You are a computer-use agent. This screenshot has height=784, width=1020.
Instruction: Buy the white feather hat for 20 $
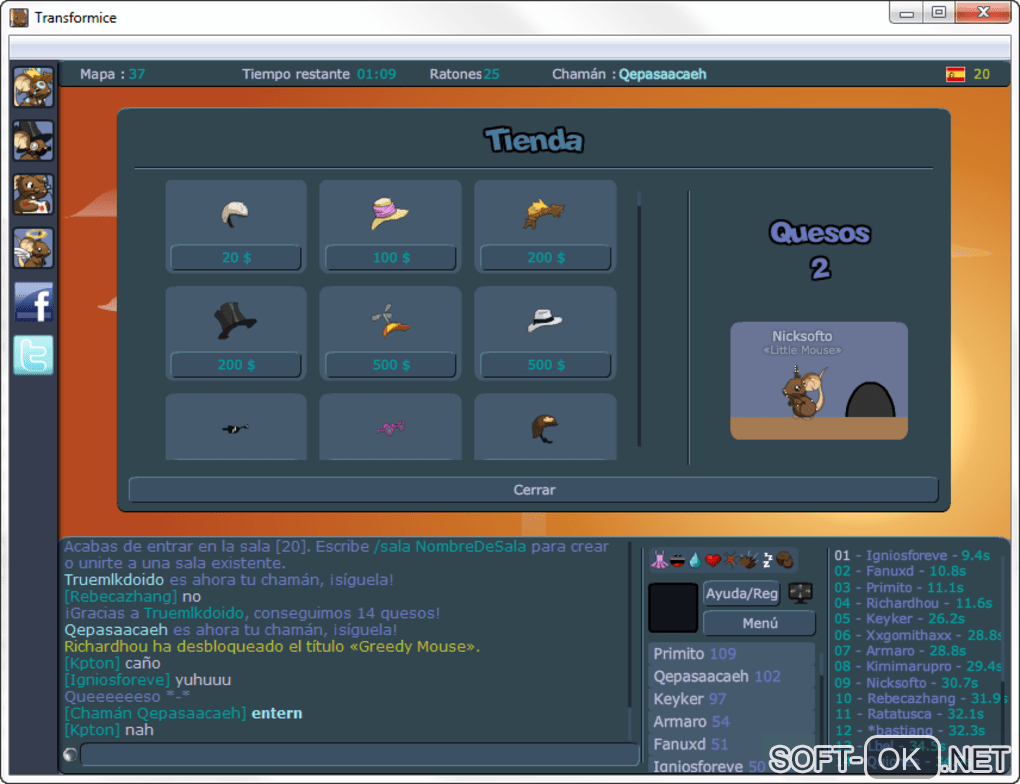coord(236,257)
